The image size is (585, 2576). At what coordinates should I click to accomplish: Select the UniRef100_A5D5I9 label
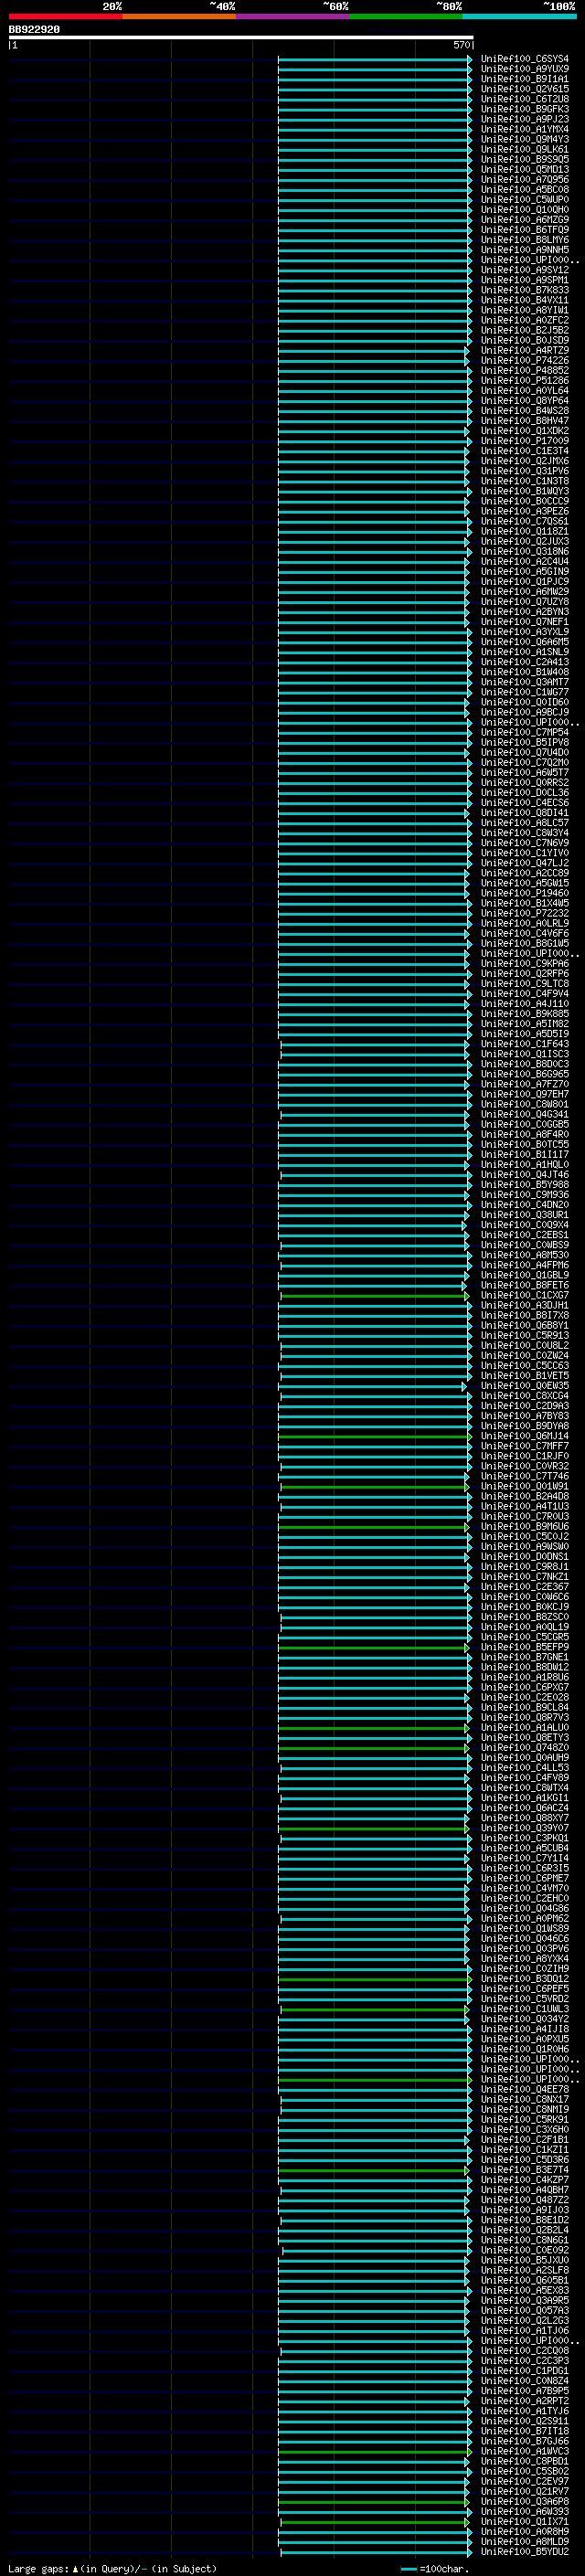pyautogui.click(x=524, y=1034)
